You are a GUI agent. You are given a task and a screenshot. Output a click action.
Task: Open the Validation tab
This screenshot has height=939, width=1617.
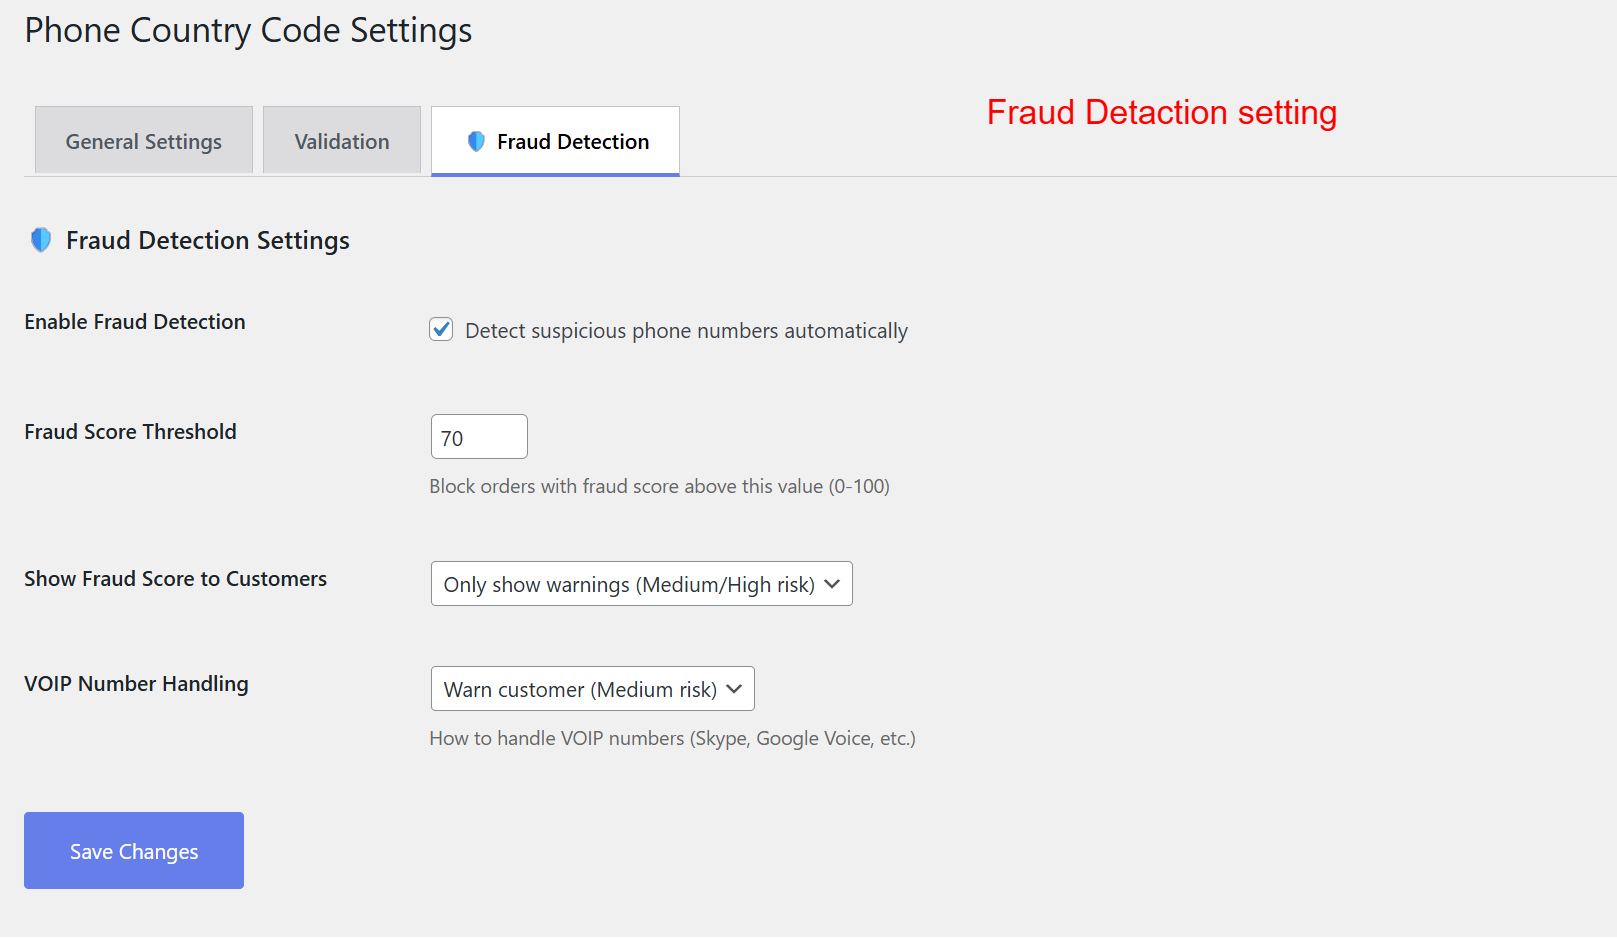click(x=342, y=141)
